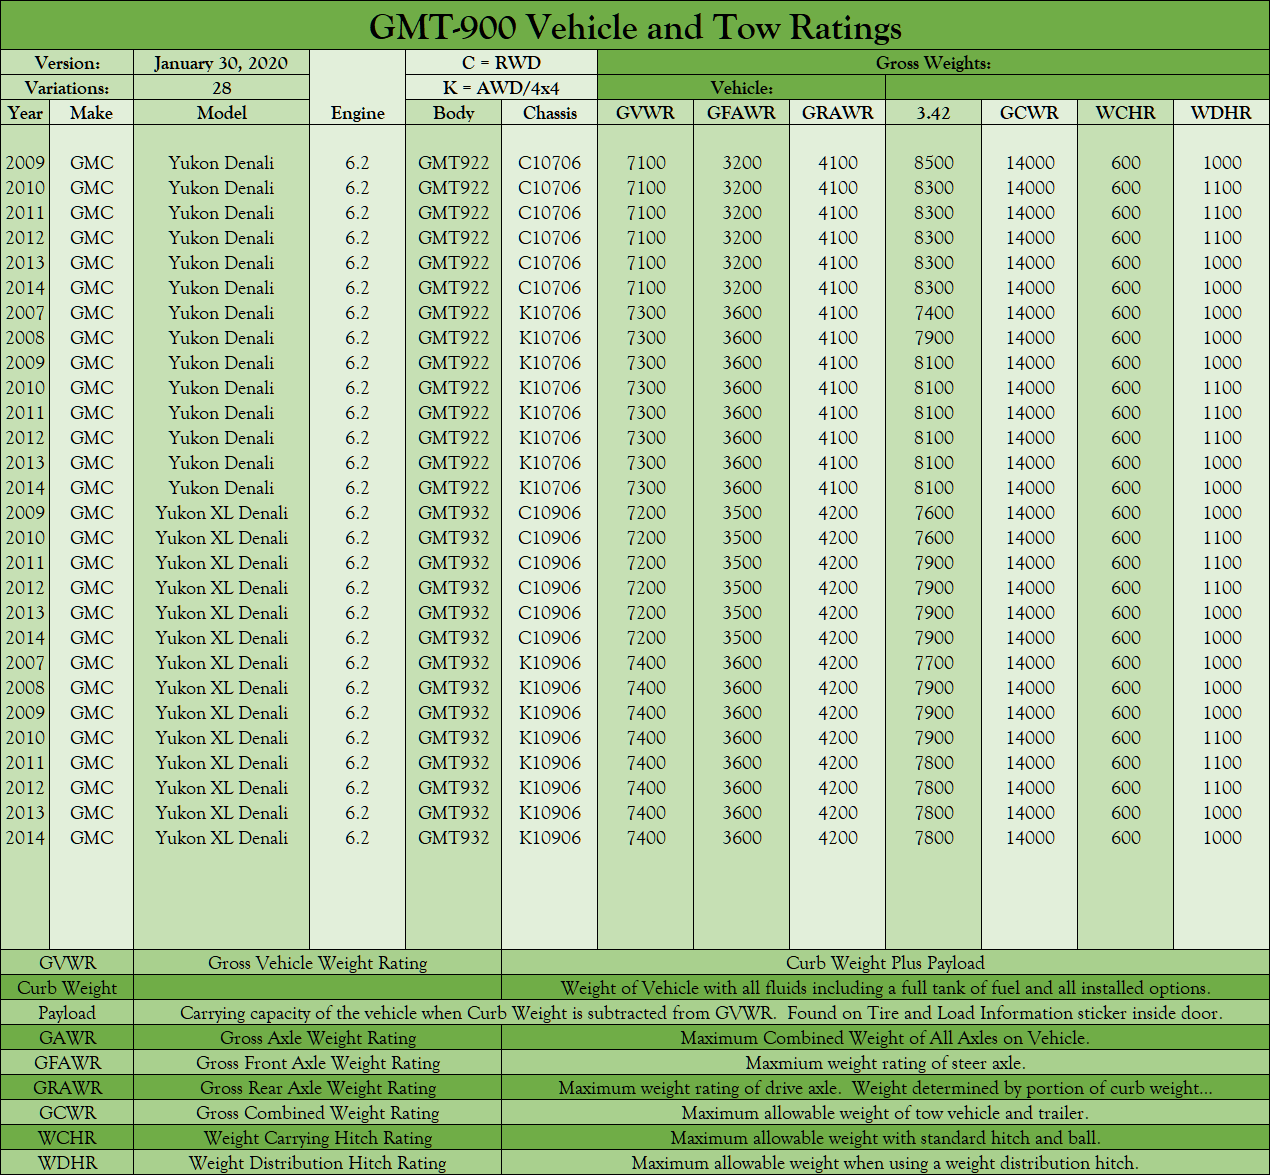Select the 'Carrying capacity of the vehicle...' description

pos(701,1013)
